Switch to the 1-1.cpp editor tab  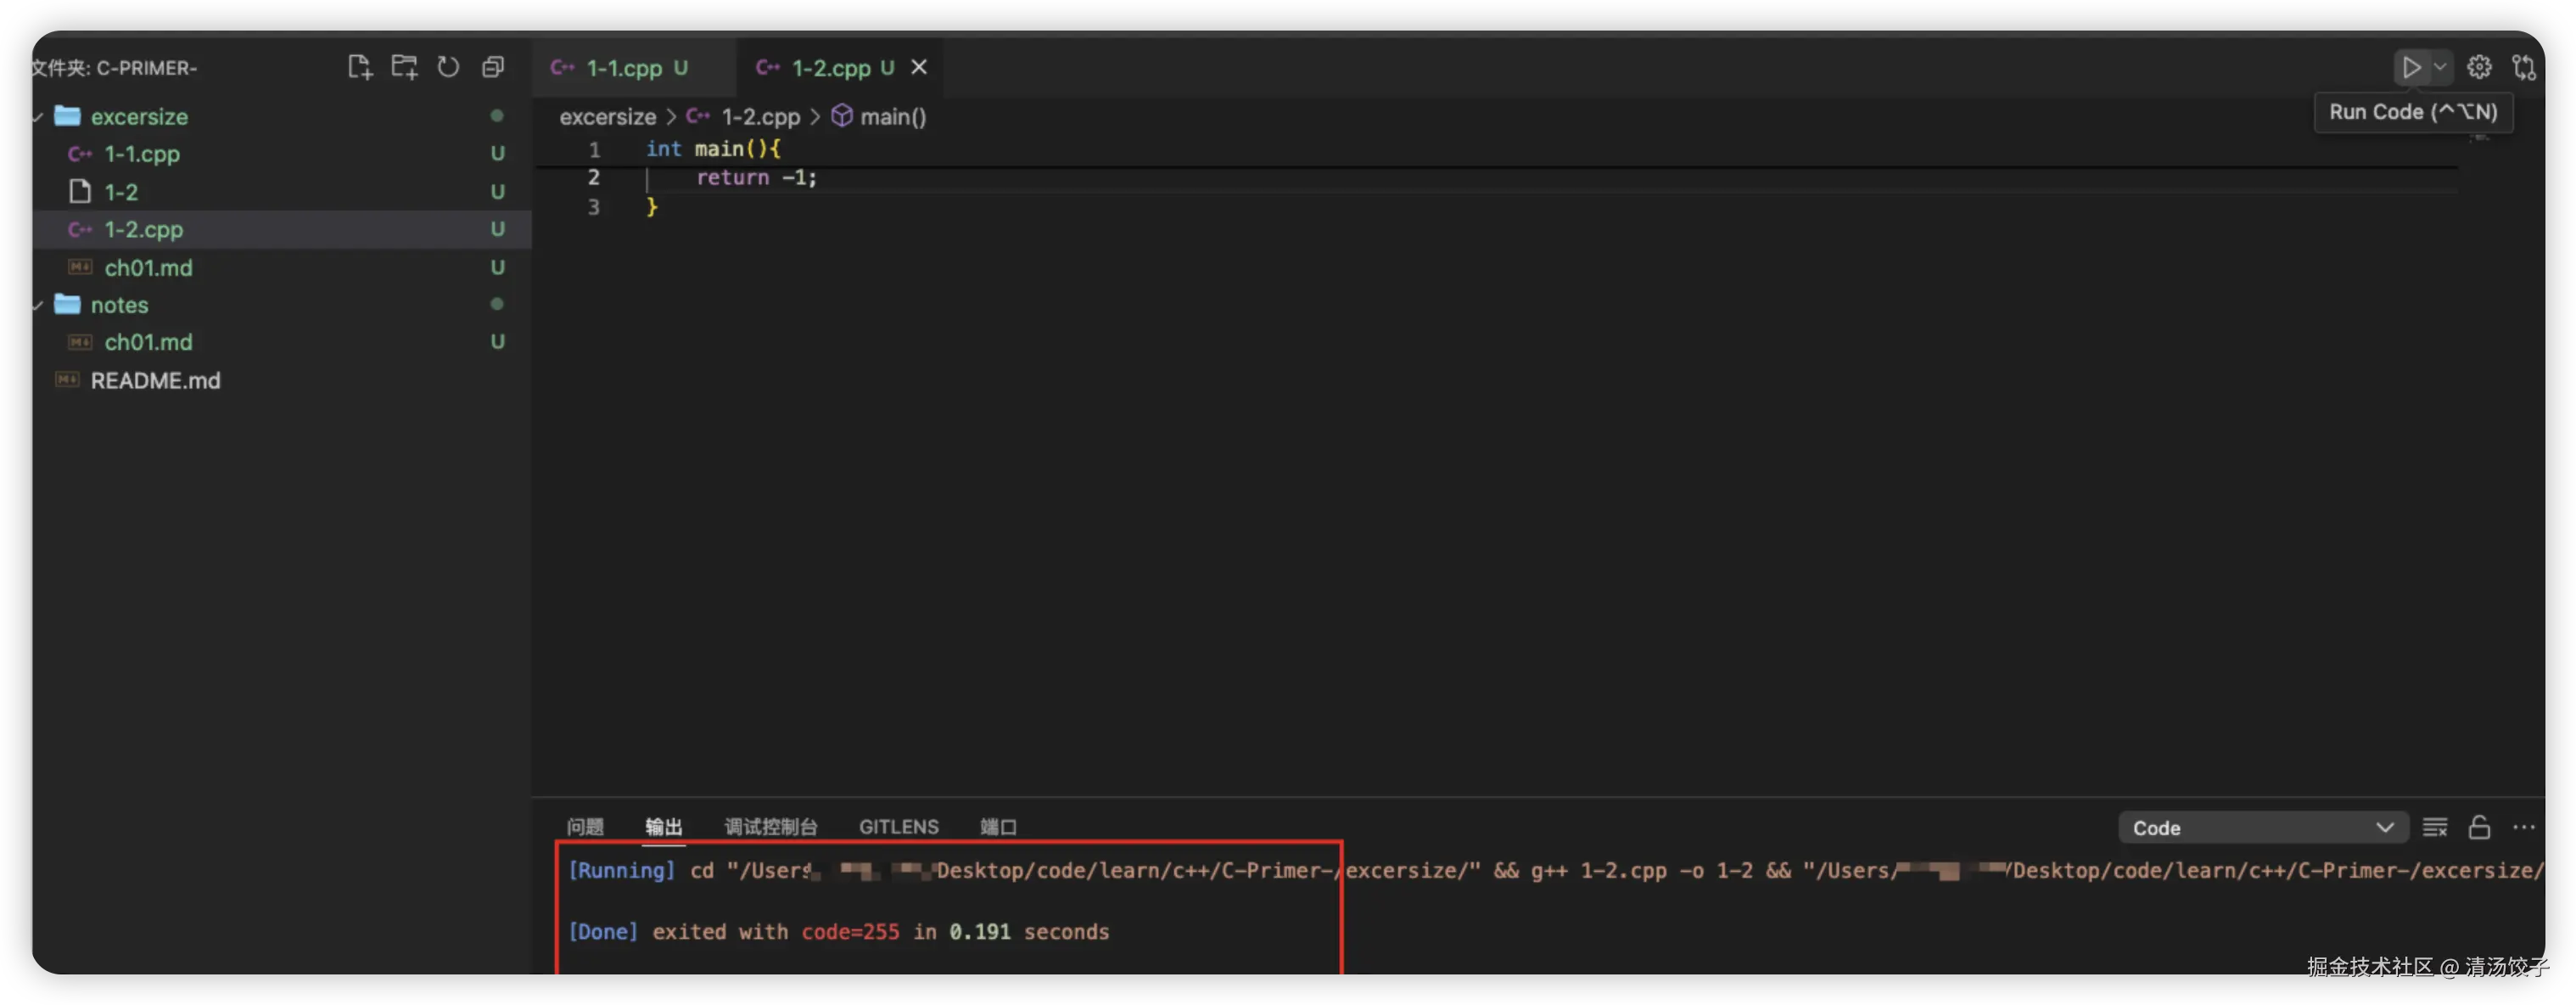[x=623, y=67]
